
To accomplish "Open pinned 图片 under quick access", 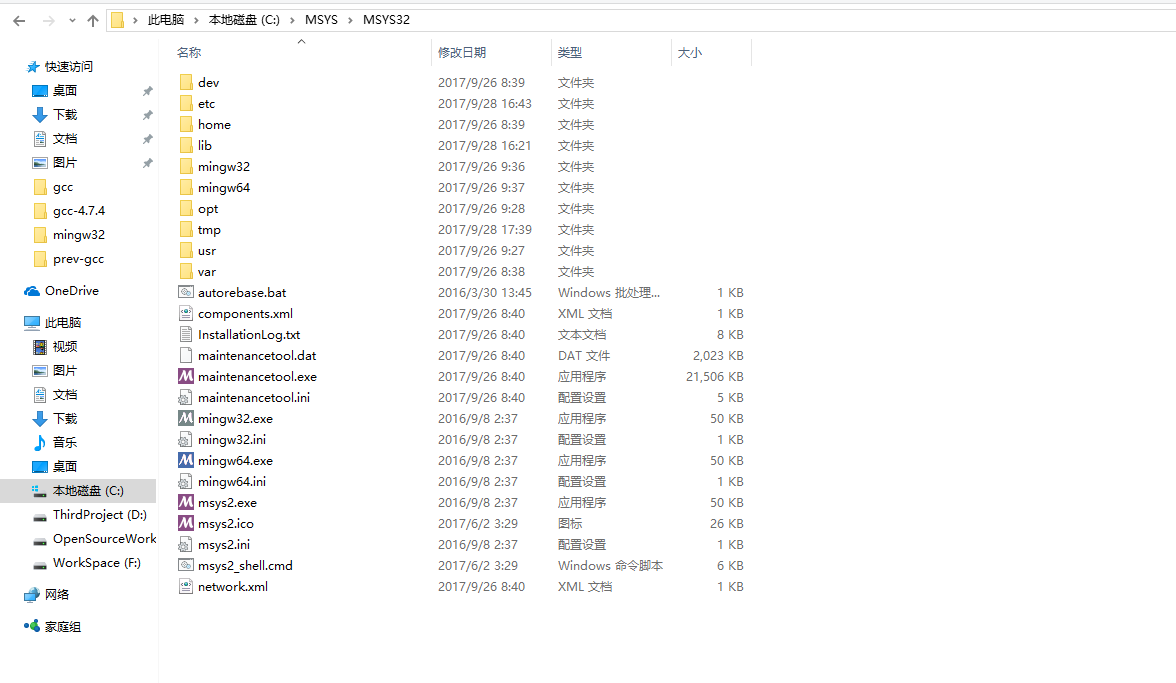I will click(x=64, y=163).
